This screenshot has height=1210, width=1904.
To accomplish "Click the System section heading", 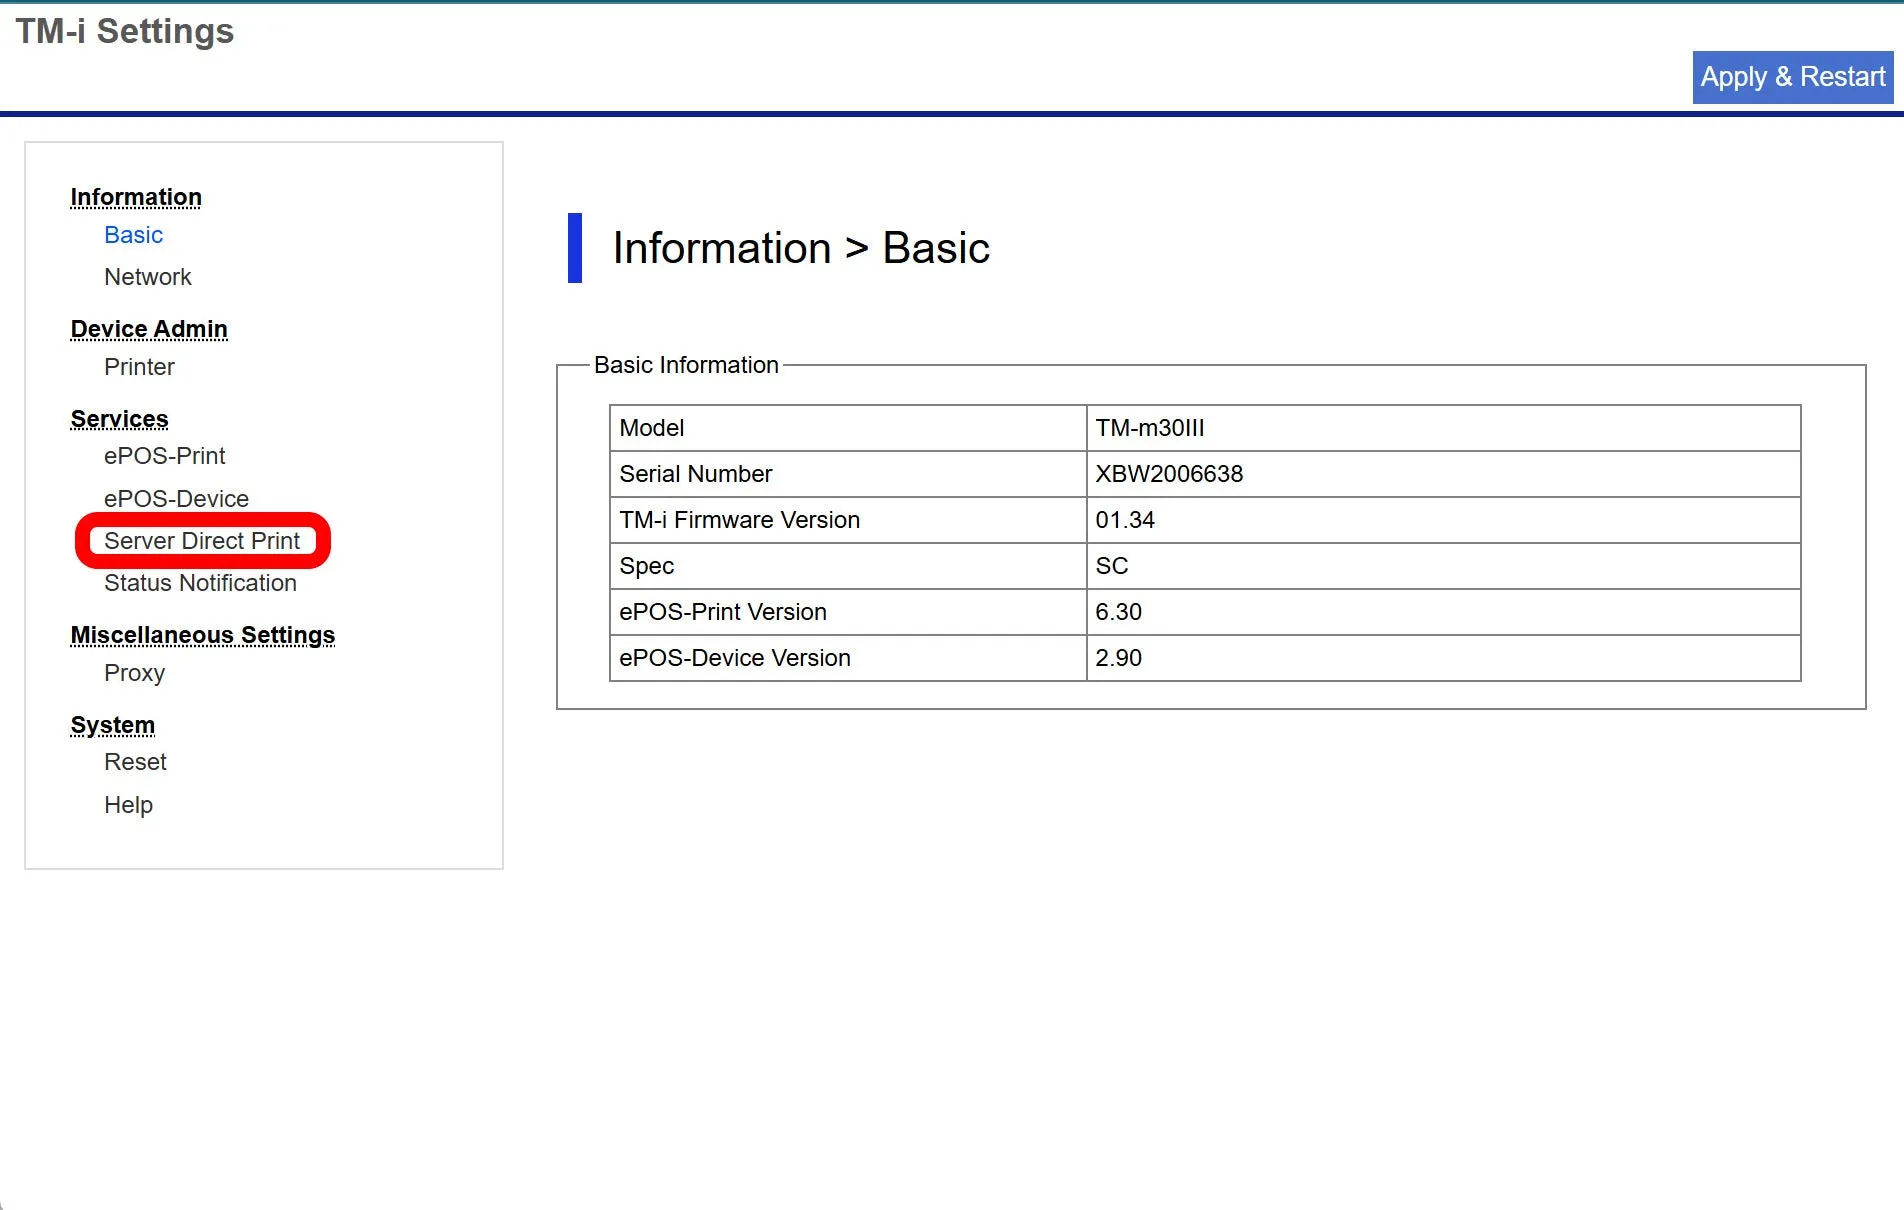I will click(112, 725).
